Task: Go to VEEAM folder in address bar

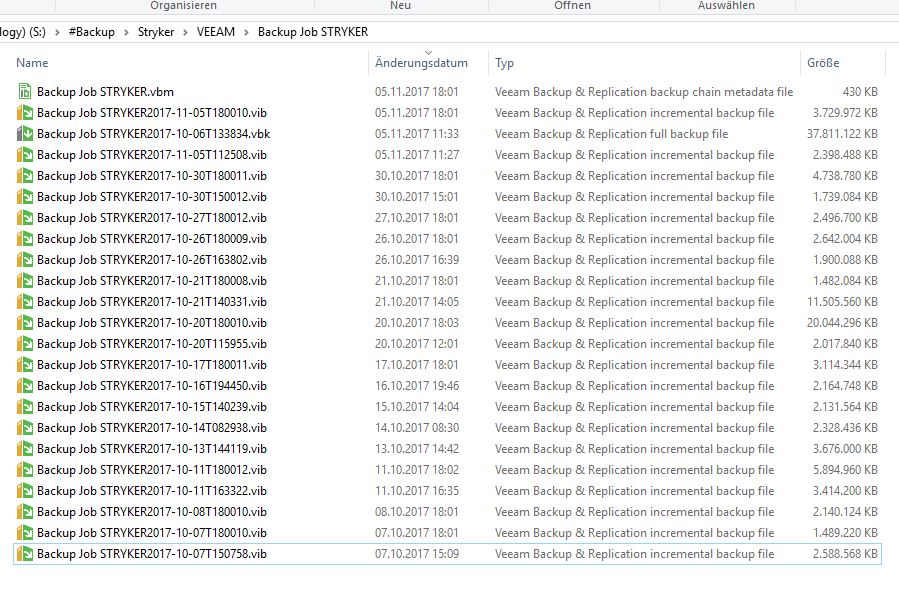Action: tap(216, 32)
